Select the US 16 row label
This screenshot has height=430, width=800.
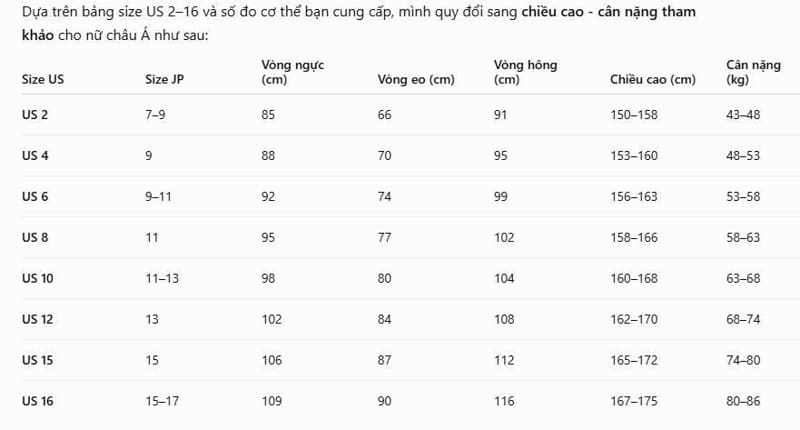point(37,401)
